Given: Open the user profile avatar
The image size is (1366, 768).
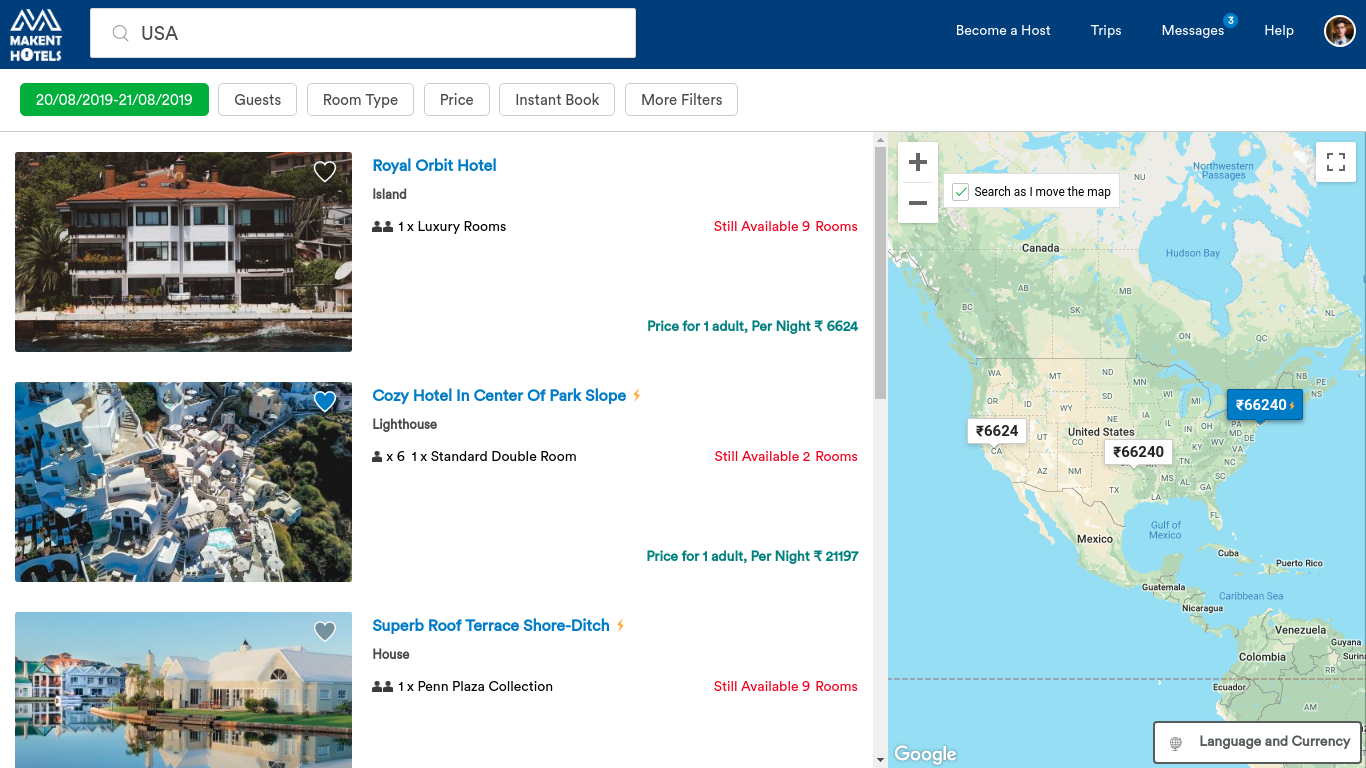Looking at the screenshot, I should [x=1339, y=31].
